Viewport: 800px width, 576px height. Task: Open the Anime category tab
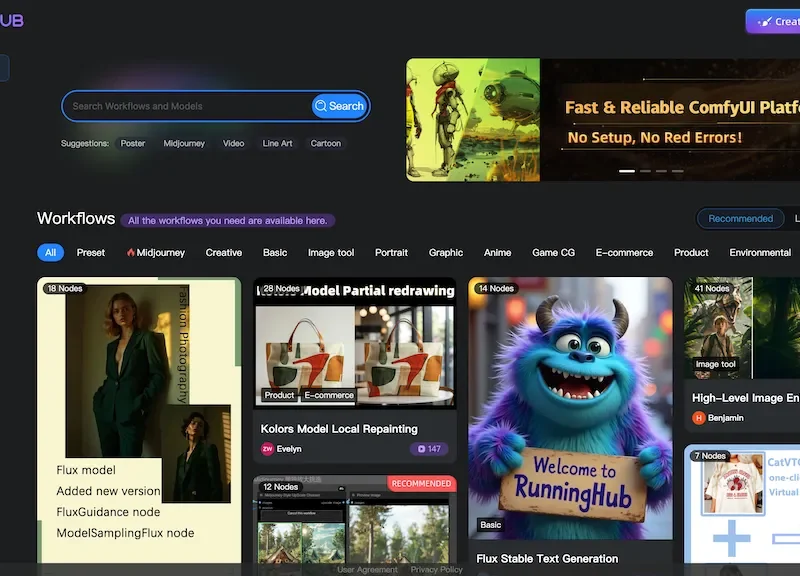pos(497,253)
